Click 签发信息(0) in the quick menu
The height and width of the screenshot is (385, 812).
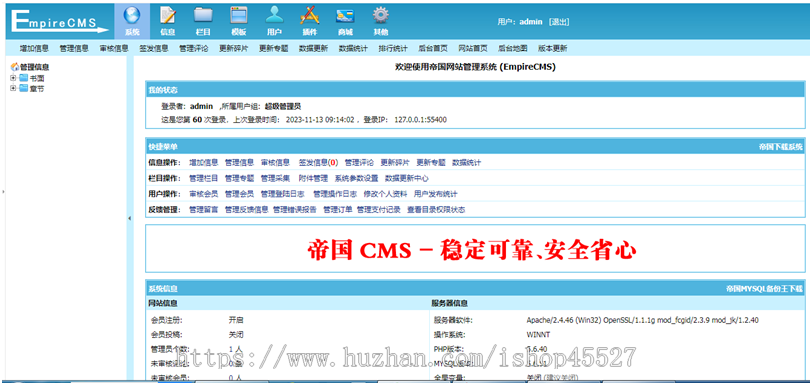[x=318, y=163]
